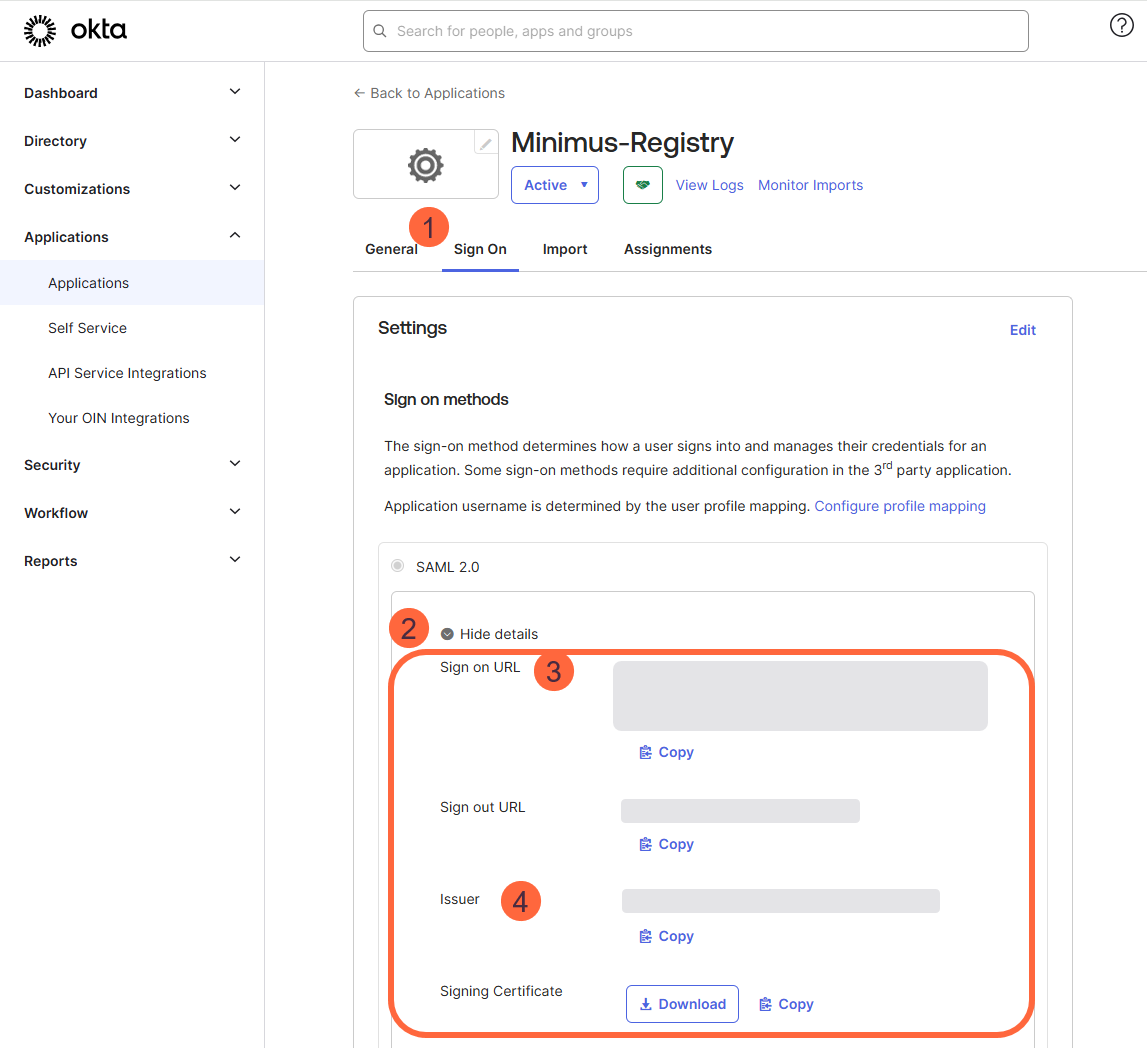
Task: Click Edit in Settings panel
Action: tap(1023, 330)
